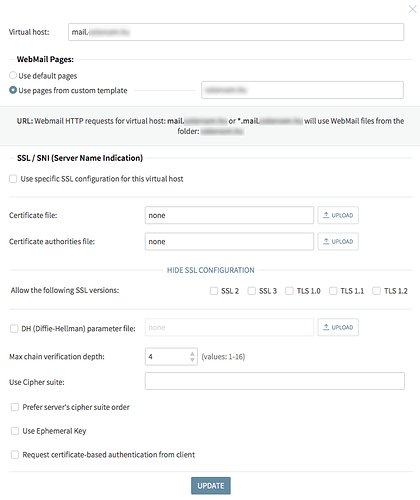Close the virtual host dialog

[412, 9]
